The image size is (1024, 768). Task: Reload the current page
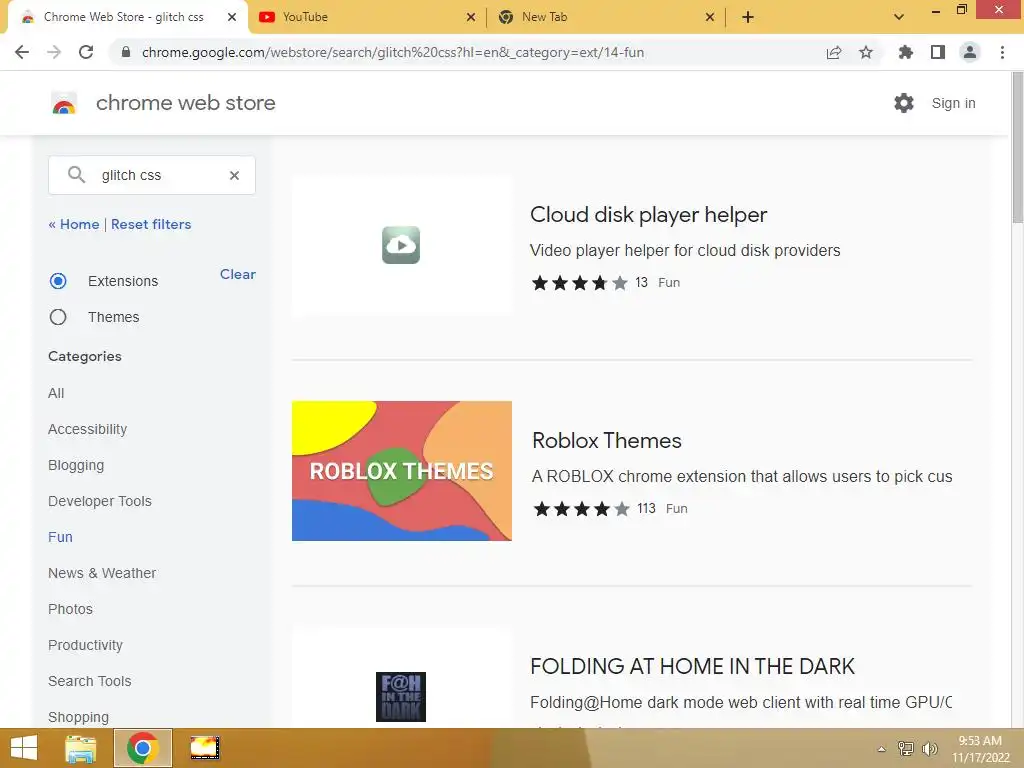click(x=86, y=52)
